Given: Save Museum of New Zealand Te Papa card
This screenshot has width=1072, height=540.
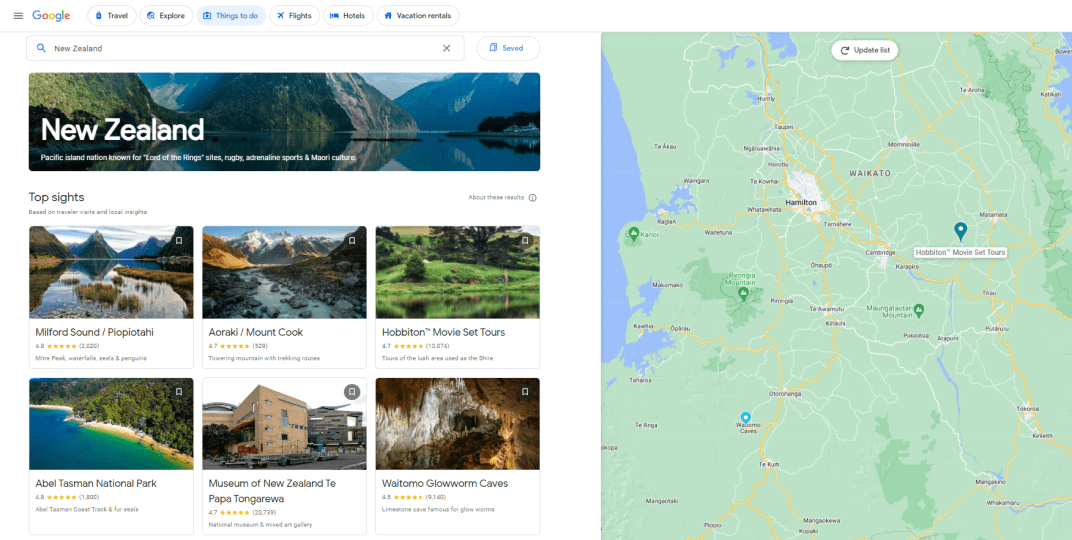Looking at the screenshot, I should (x=351, y=392).
